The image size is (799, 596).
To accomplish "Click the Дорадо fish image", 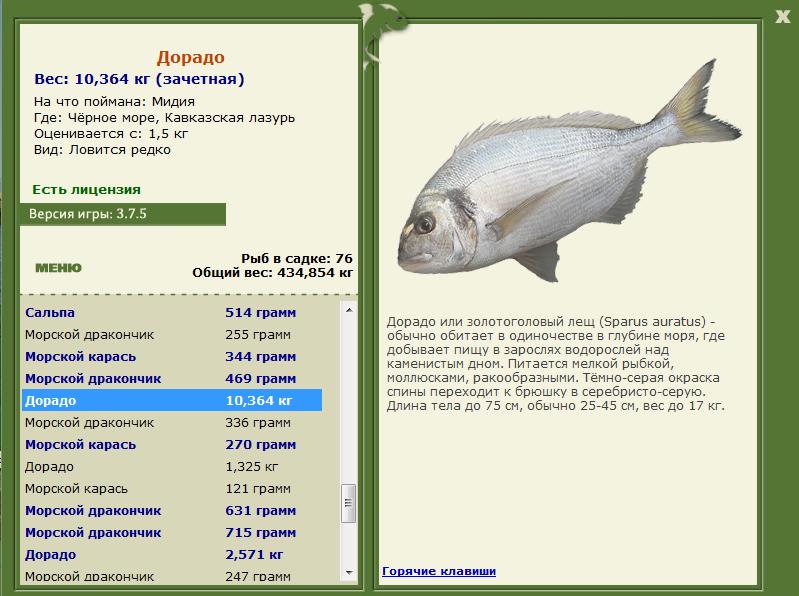I will [x=569, y=171].
